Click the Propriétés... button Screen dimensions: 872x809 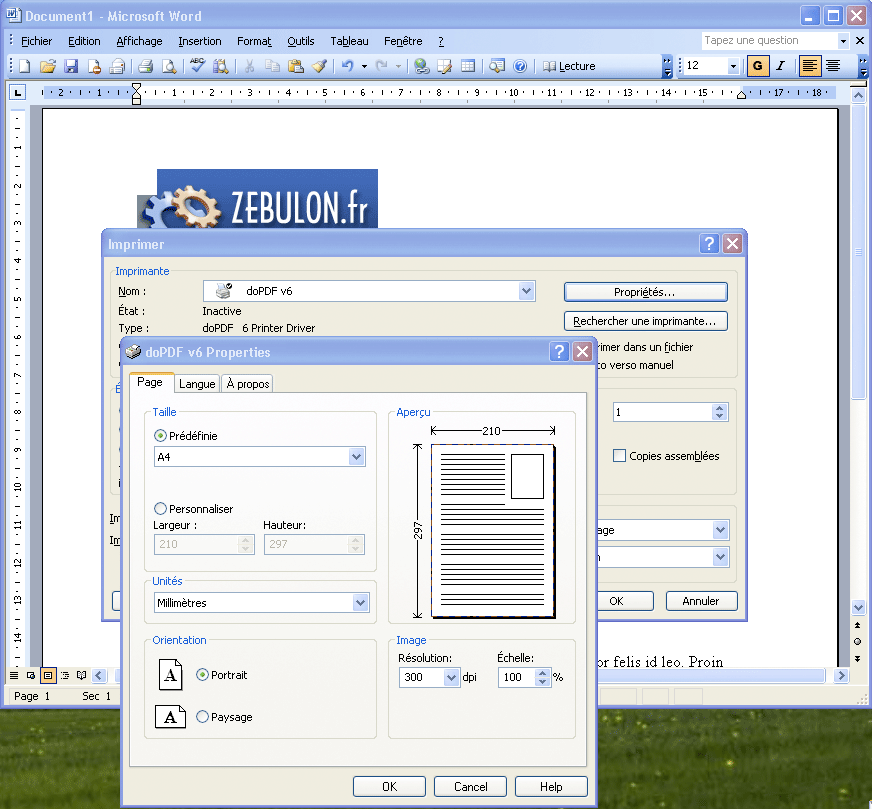coord(645,292)
